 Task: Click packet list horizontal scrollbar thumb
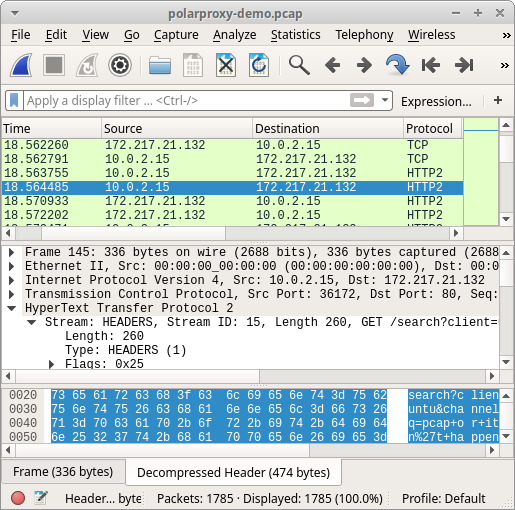point(134,233)
